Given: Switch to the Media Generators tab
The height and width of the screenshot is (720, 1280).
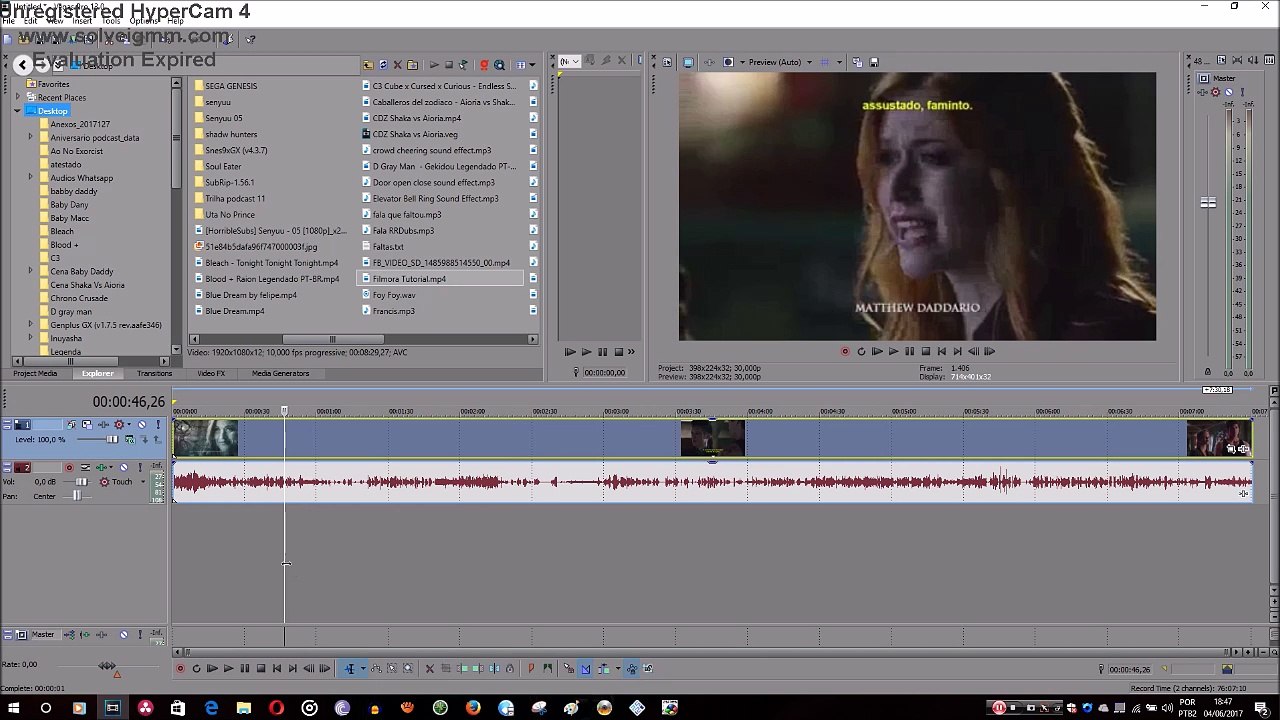Looking at the screenshot, I should click(x=280, y=373).
